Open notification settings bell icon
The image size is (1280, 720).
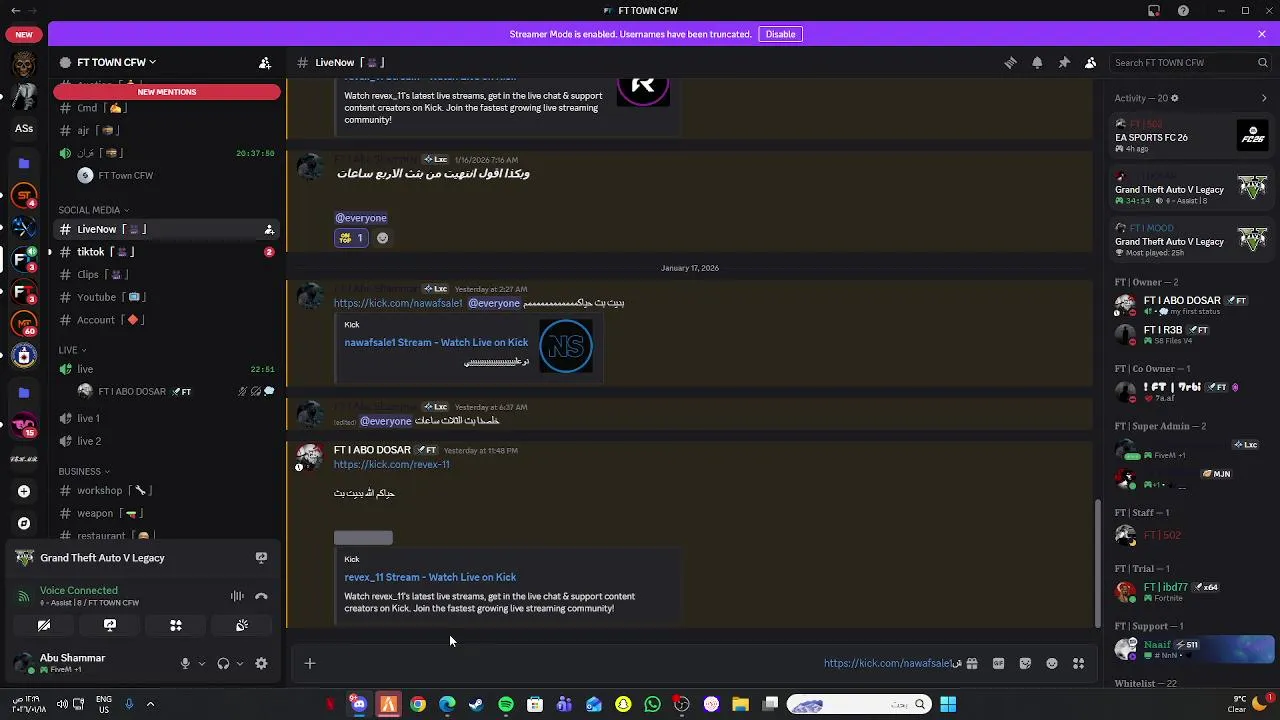point(1037,63)
